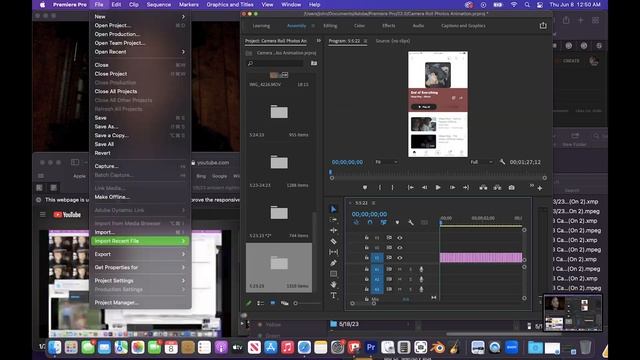Switch to the Effects workspace tab
Viewport: 640px width, 360px height.
(x=389, y=26)
